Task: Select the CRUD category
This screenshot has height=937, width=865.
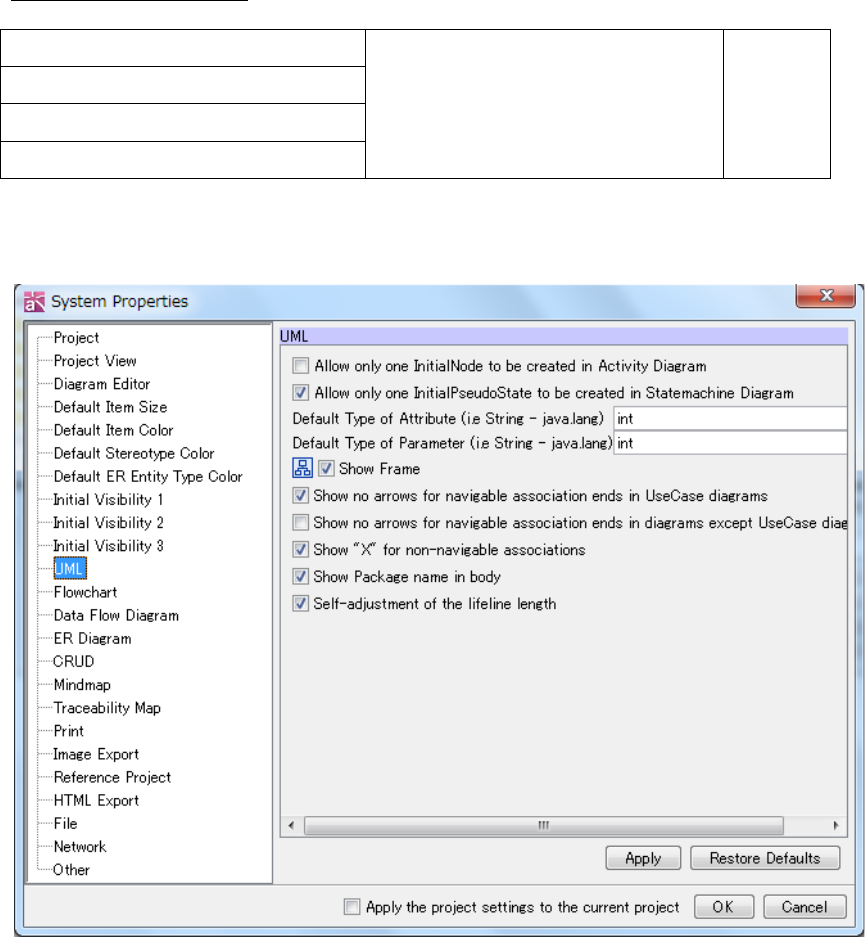Action: pos(73,662)
